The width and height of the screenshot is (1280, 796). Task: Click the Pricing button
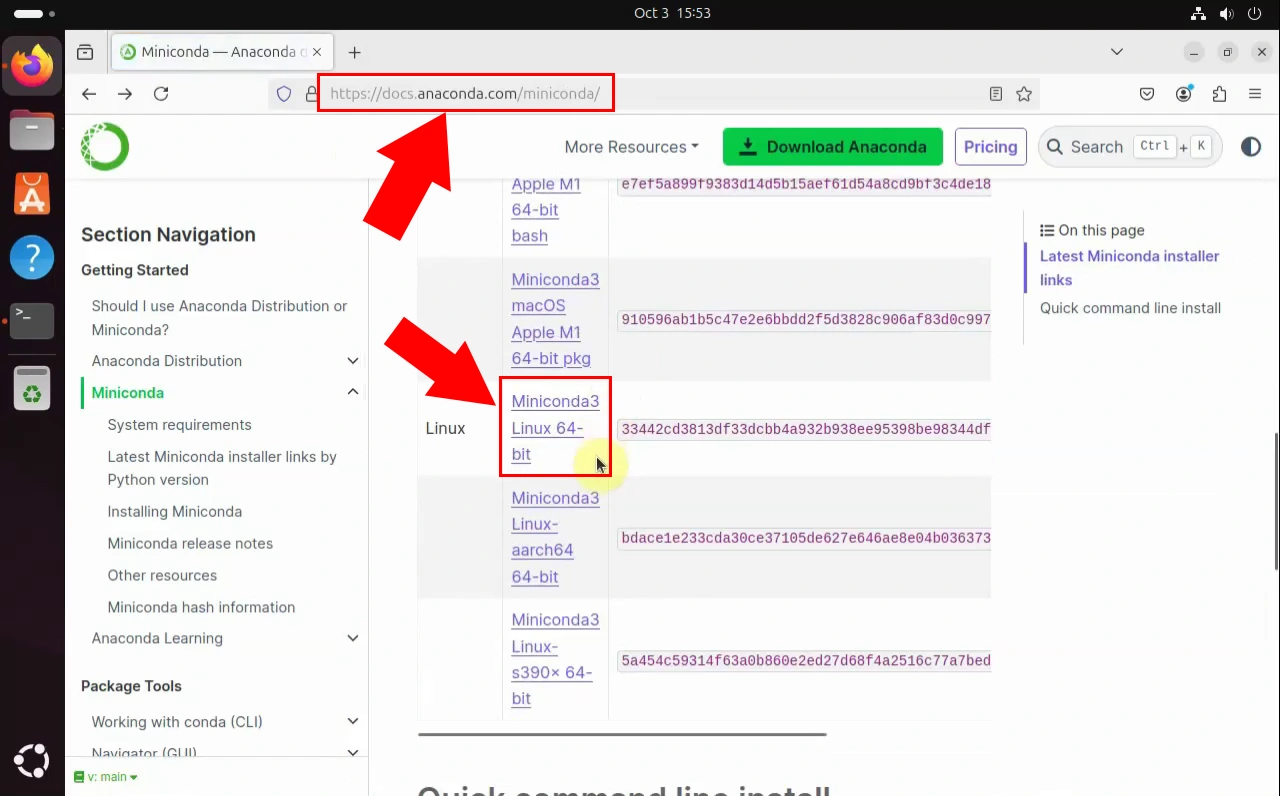[x=991, y=147]
